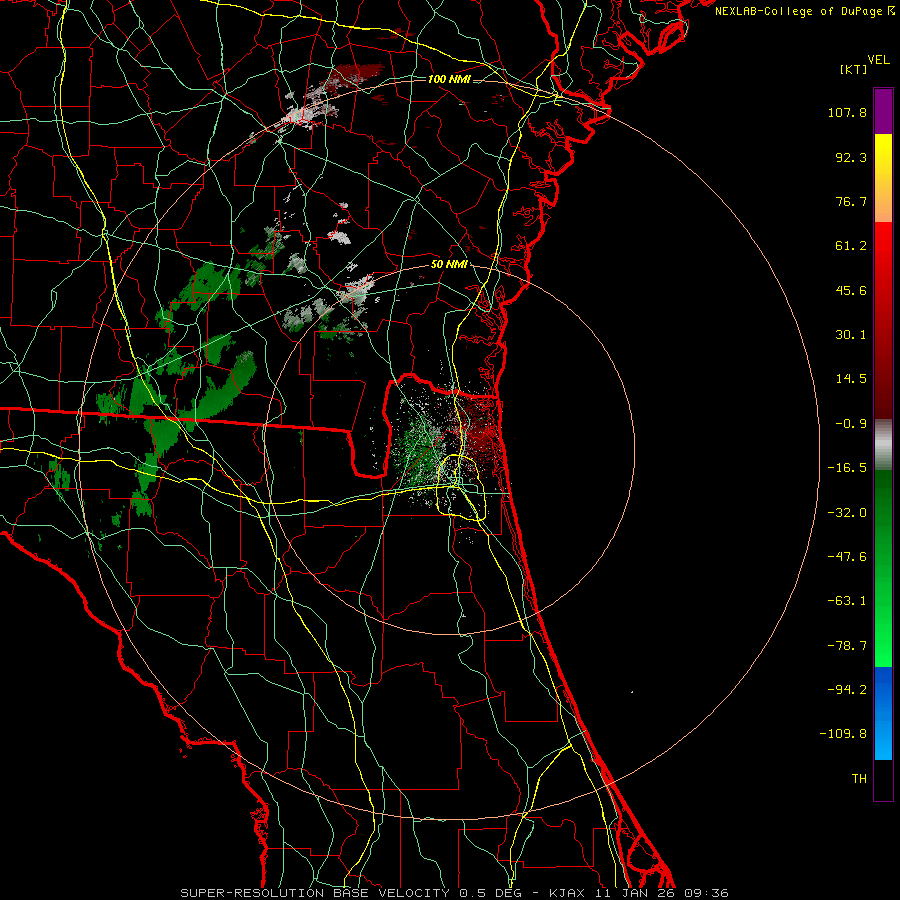Select the 30.1 value on velocity scale

851,335
